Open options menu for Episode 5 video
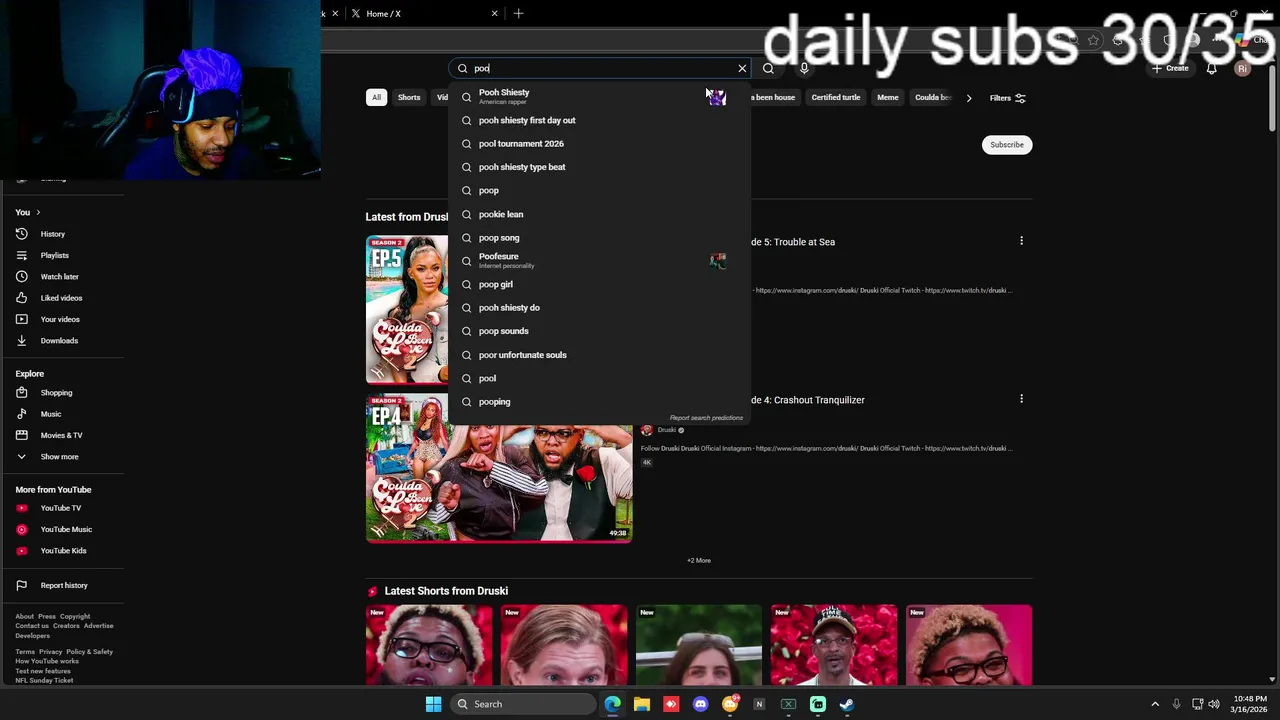 coord(1021,241)
